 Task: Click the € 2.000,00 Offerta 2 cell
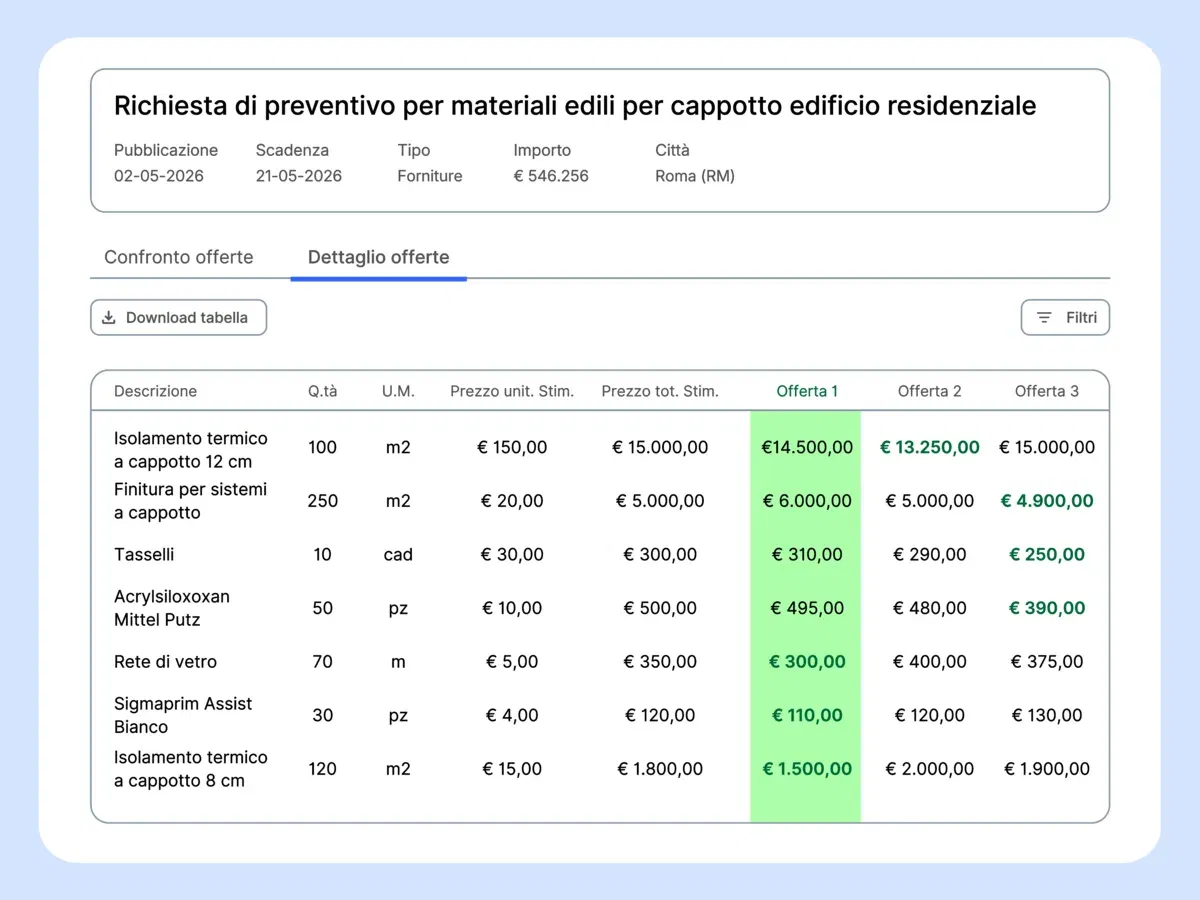tap(929, 769)
